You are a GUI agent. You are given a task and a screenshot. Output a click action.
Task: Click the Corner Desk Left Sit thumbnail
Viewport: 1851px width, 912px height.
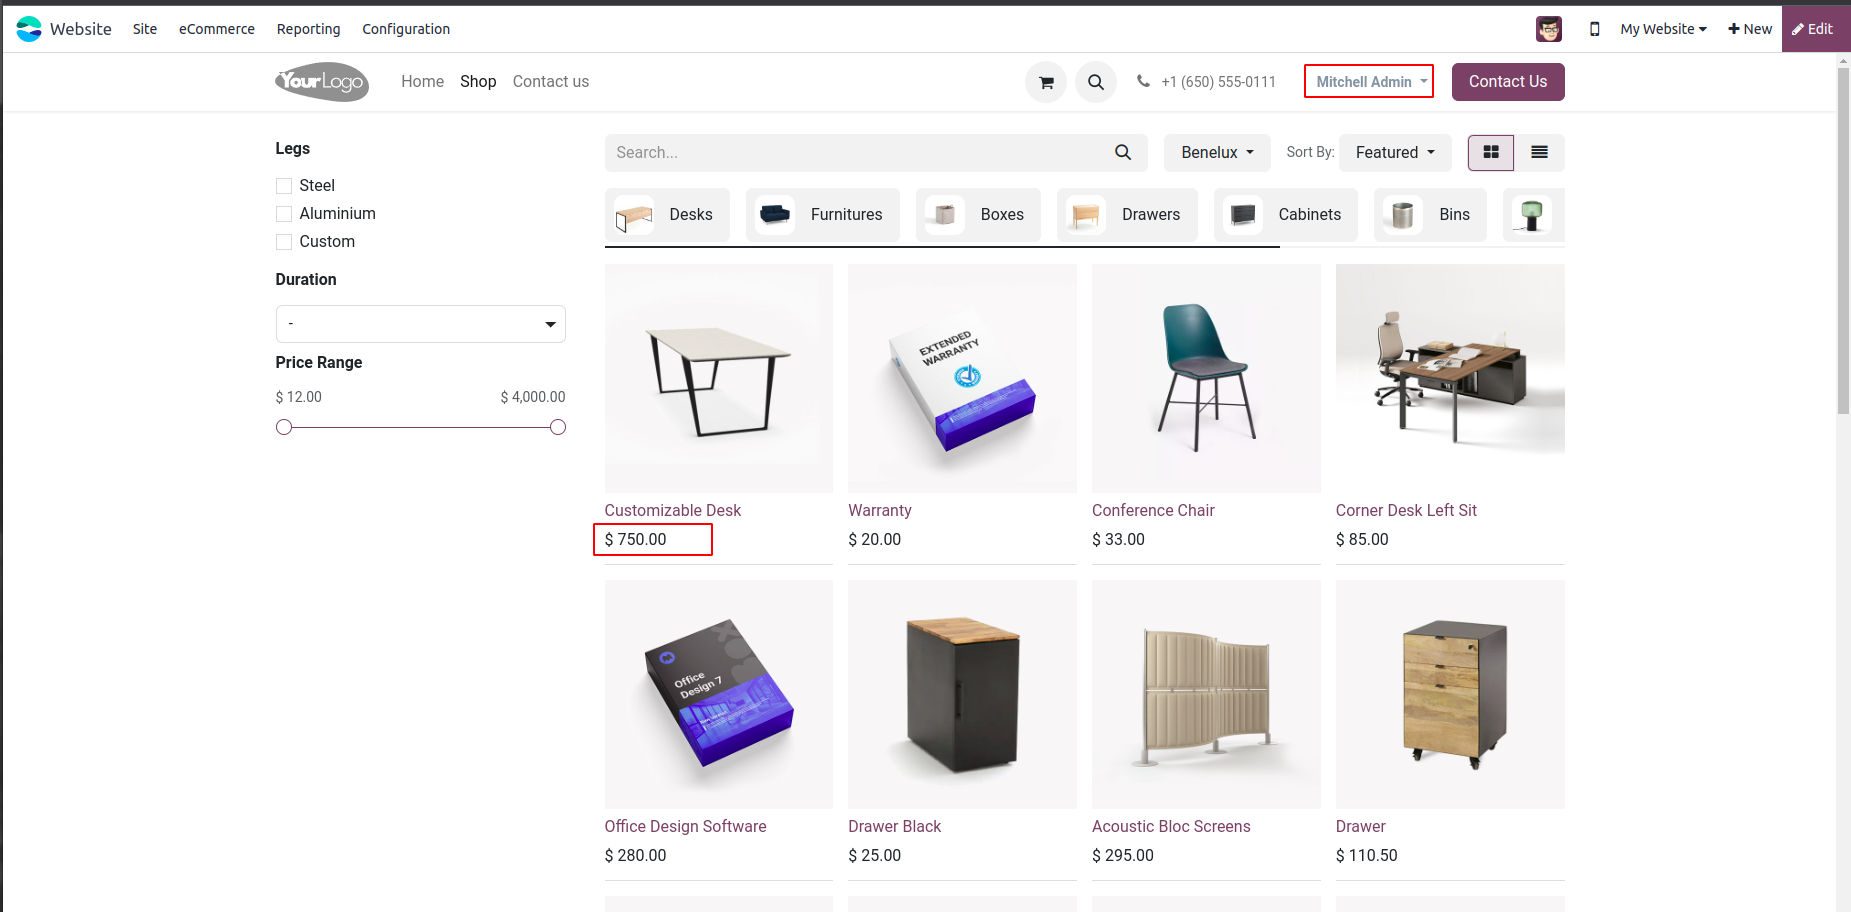tap(1449, 378)
